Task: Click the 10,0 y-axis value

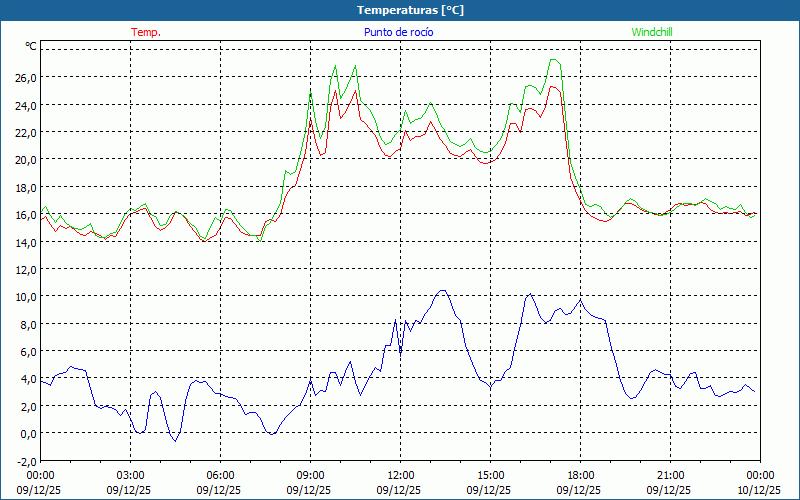Action: coord(26,297)
